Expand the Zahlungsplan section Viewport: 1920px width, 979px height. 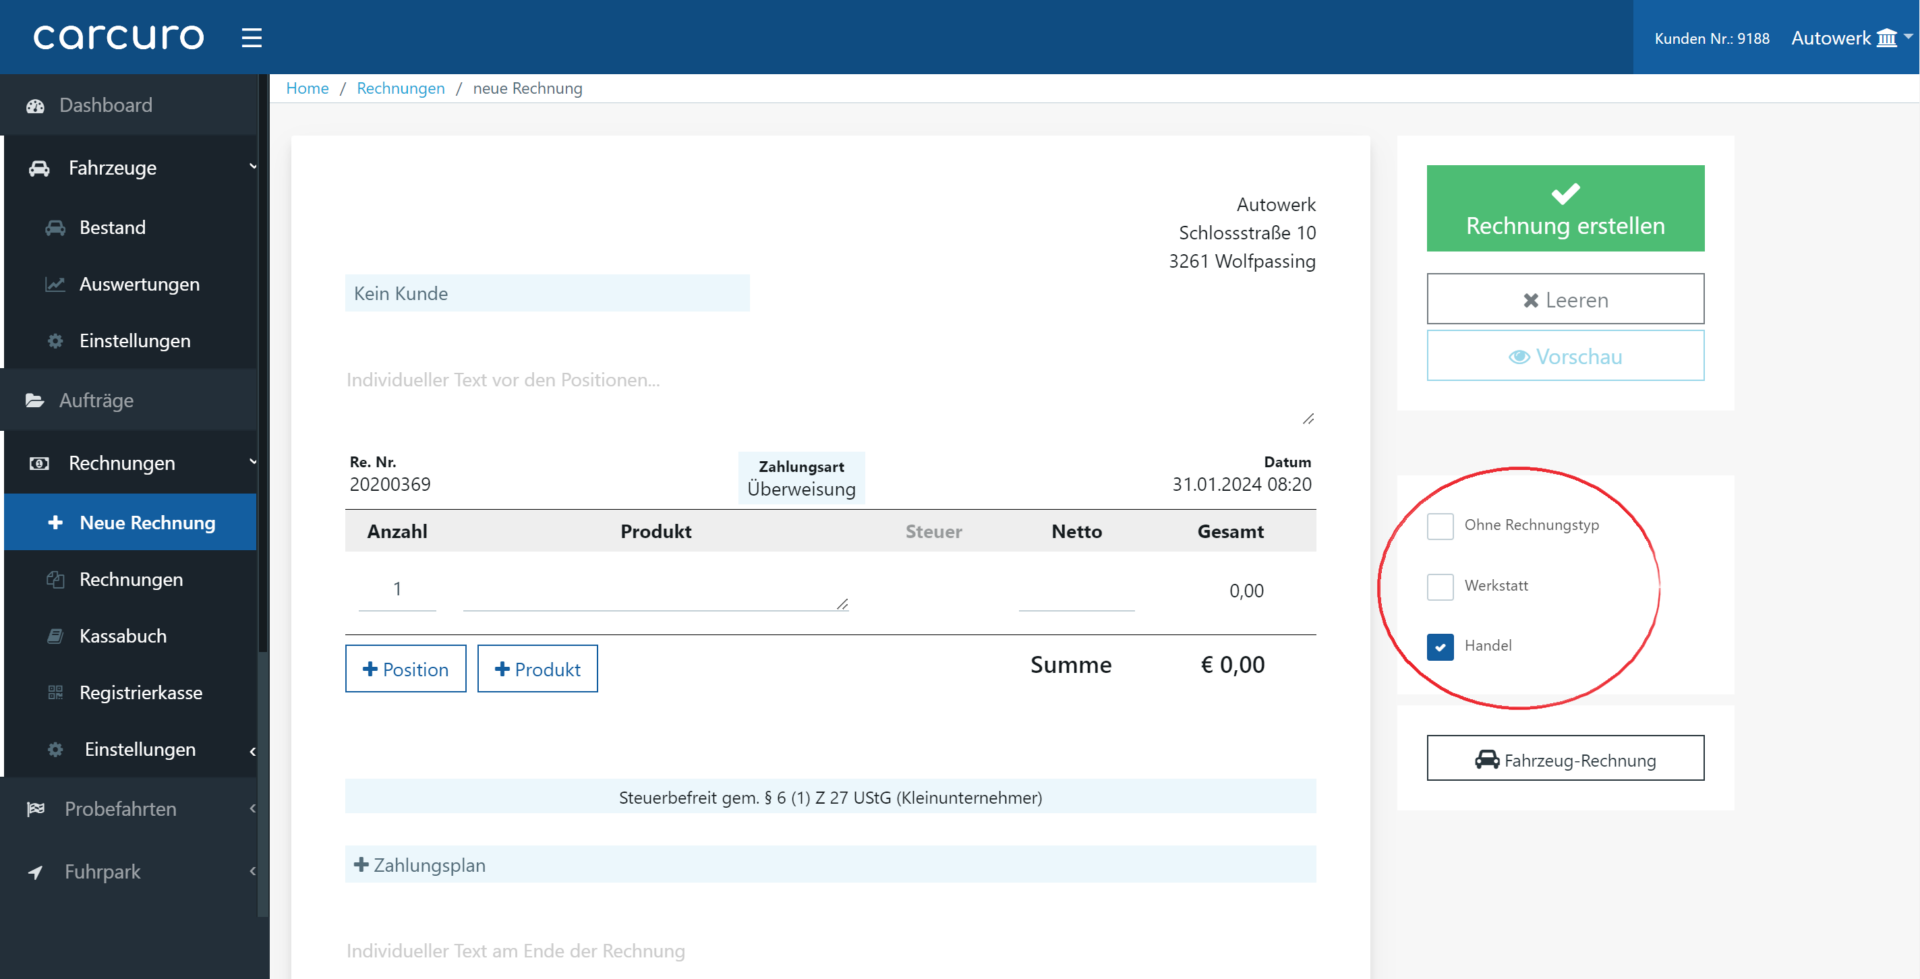click(830, 865)
